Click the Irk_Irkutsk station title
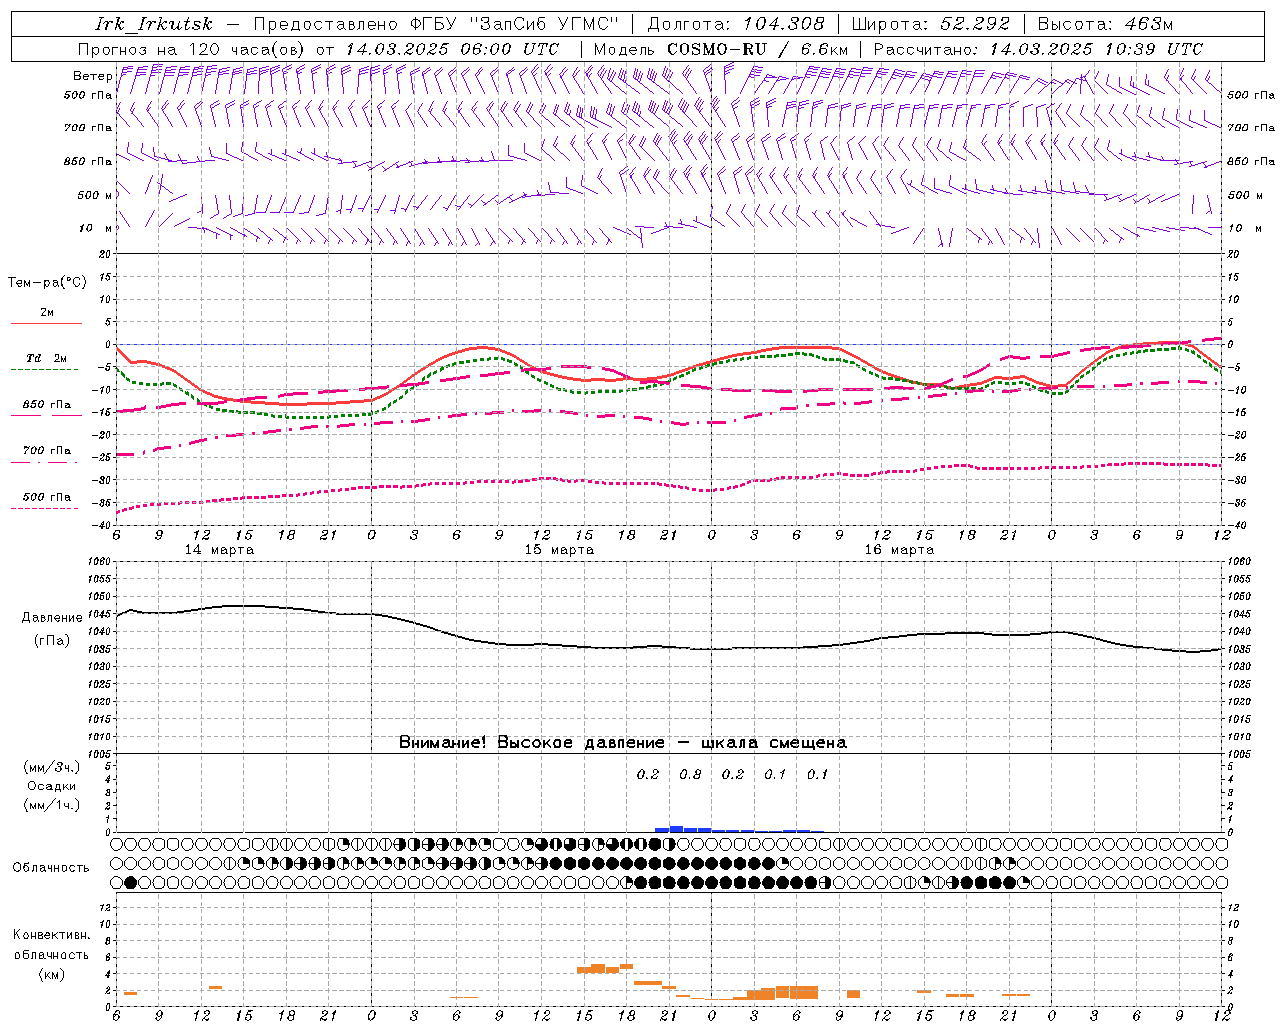Image resolution: width=1280 pixels, height=1024 pixels. pyautogui.click(x=154, y=24)
